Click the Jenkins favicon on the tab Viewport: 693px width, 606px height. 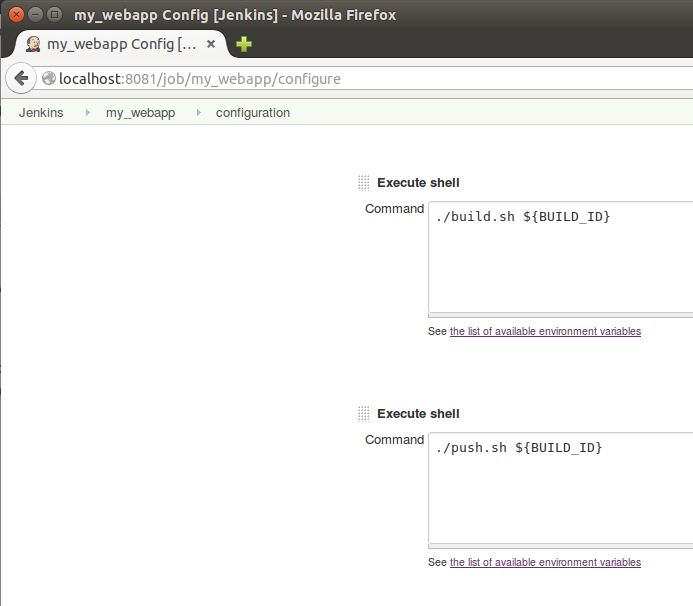coord(33,44)
